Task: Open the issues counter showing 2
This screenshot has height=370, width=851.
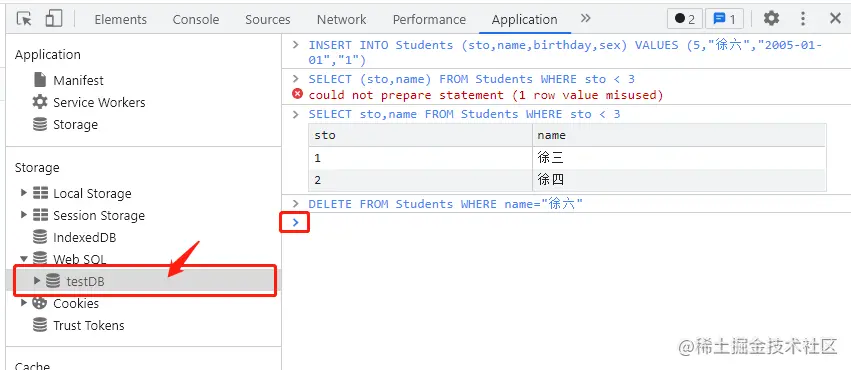Action: [685, 19]
